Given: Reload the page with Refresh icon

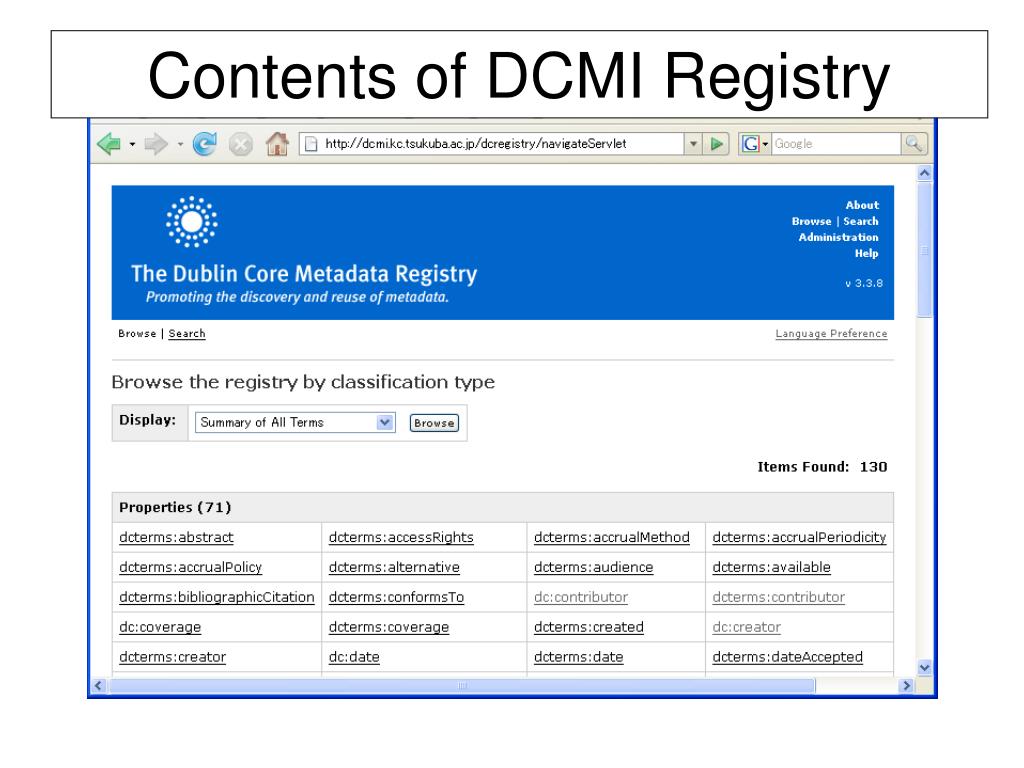Looking at the screenshot, I should click(x=204, y=144).
